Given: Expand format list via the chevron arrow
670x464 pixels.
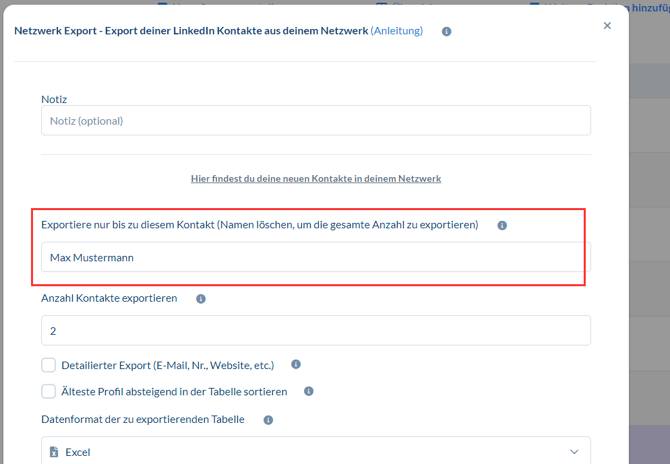Looking at the screenshot, I should [574, 452].
